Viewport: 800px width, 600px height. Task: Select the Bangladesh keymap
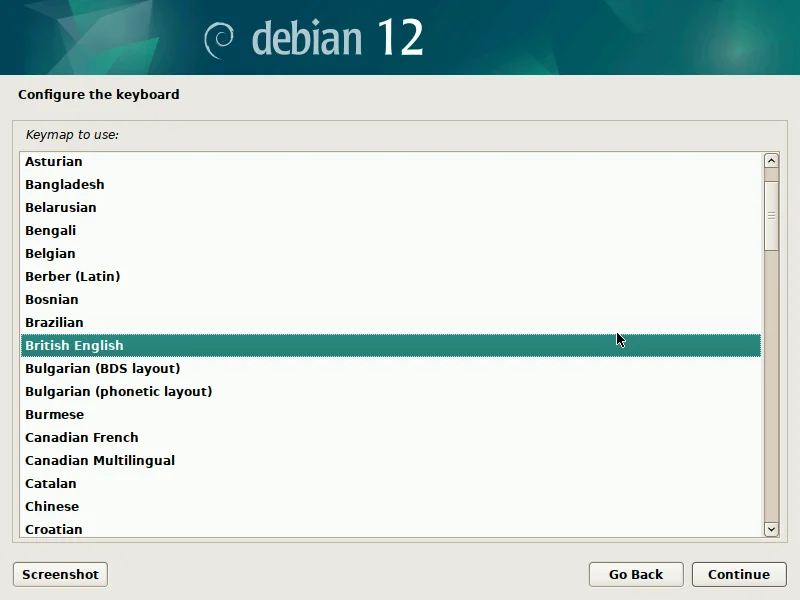point(391,184)
